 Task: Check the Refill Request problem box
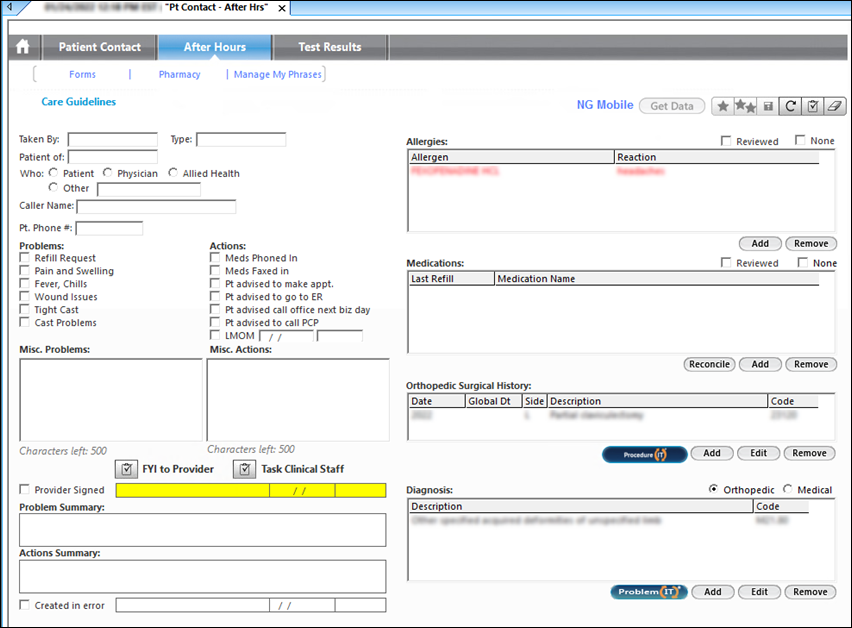pos(24,258)
